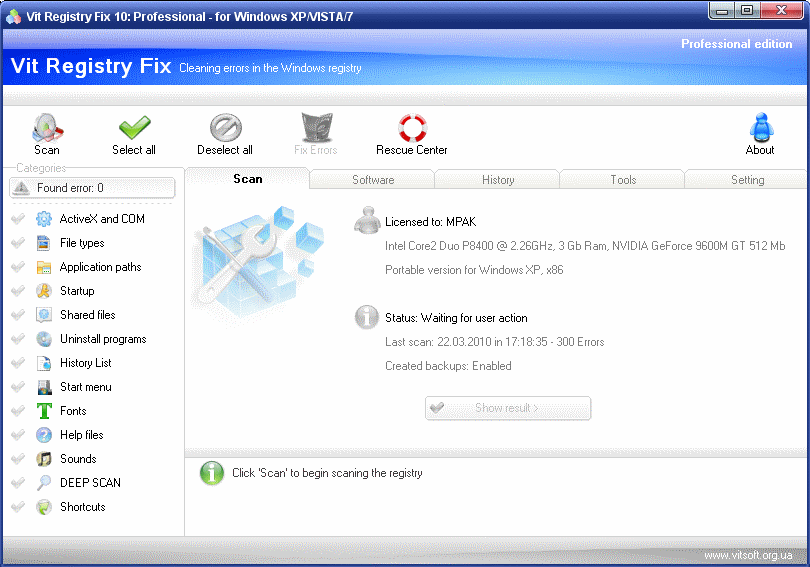Screen dimensions: 810x567
Task: Select the Application paths label
Action: click(x=101, y=267)
